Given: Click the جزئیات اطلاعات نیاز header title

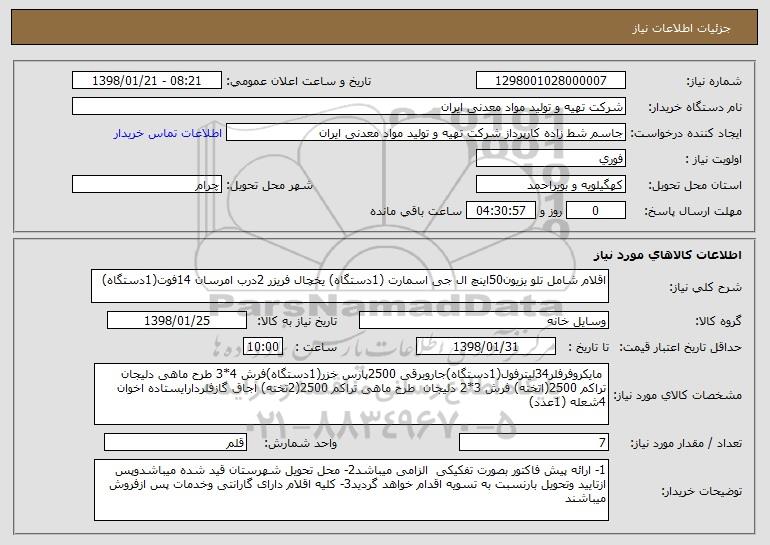Looking at the screenshot, I should click(681, 28).
